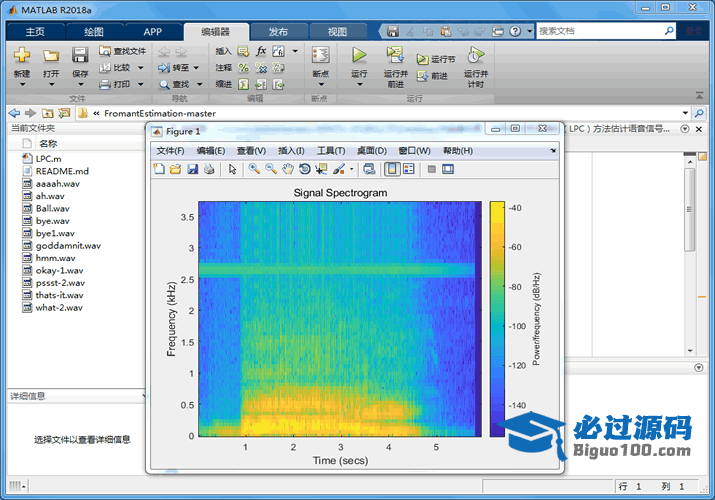Screen dimensions: 715x500
Task: Toggle Zoom In tool in Figure toolbar
Action: pyautogui.click(x=254, y=169)
